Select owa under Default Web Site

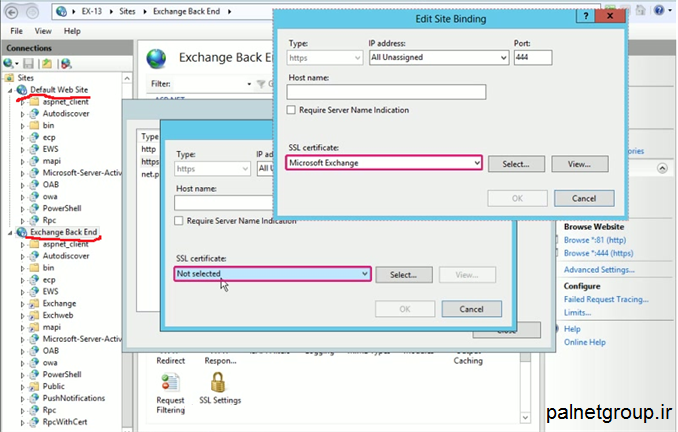[50, 197]
